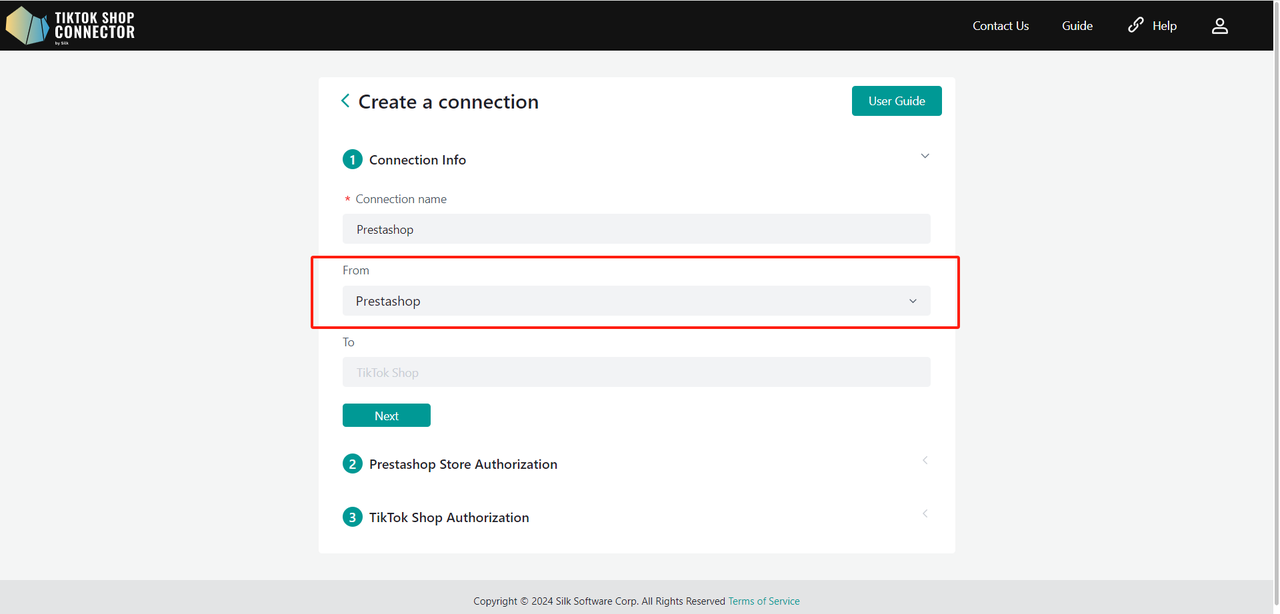Screen dimensions: 1280x614
Task: Click the Next button
Action: (387, 416)
